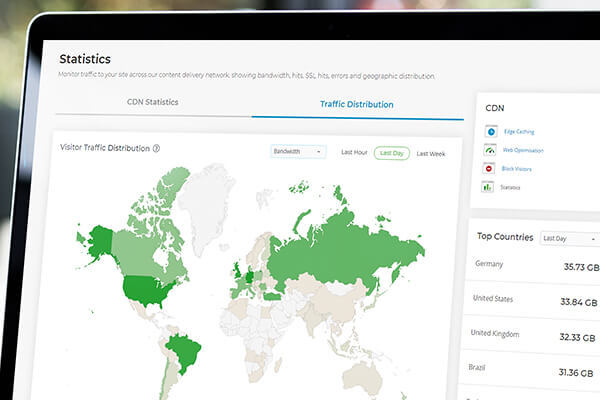Screen dimensions: 600x400
Task: Open the Edge Caching link
Action: coord(519,132)
